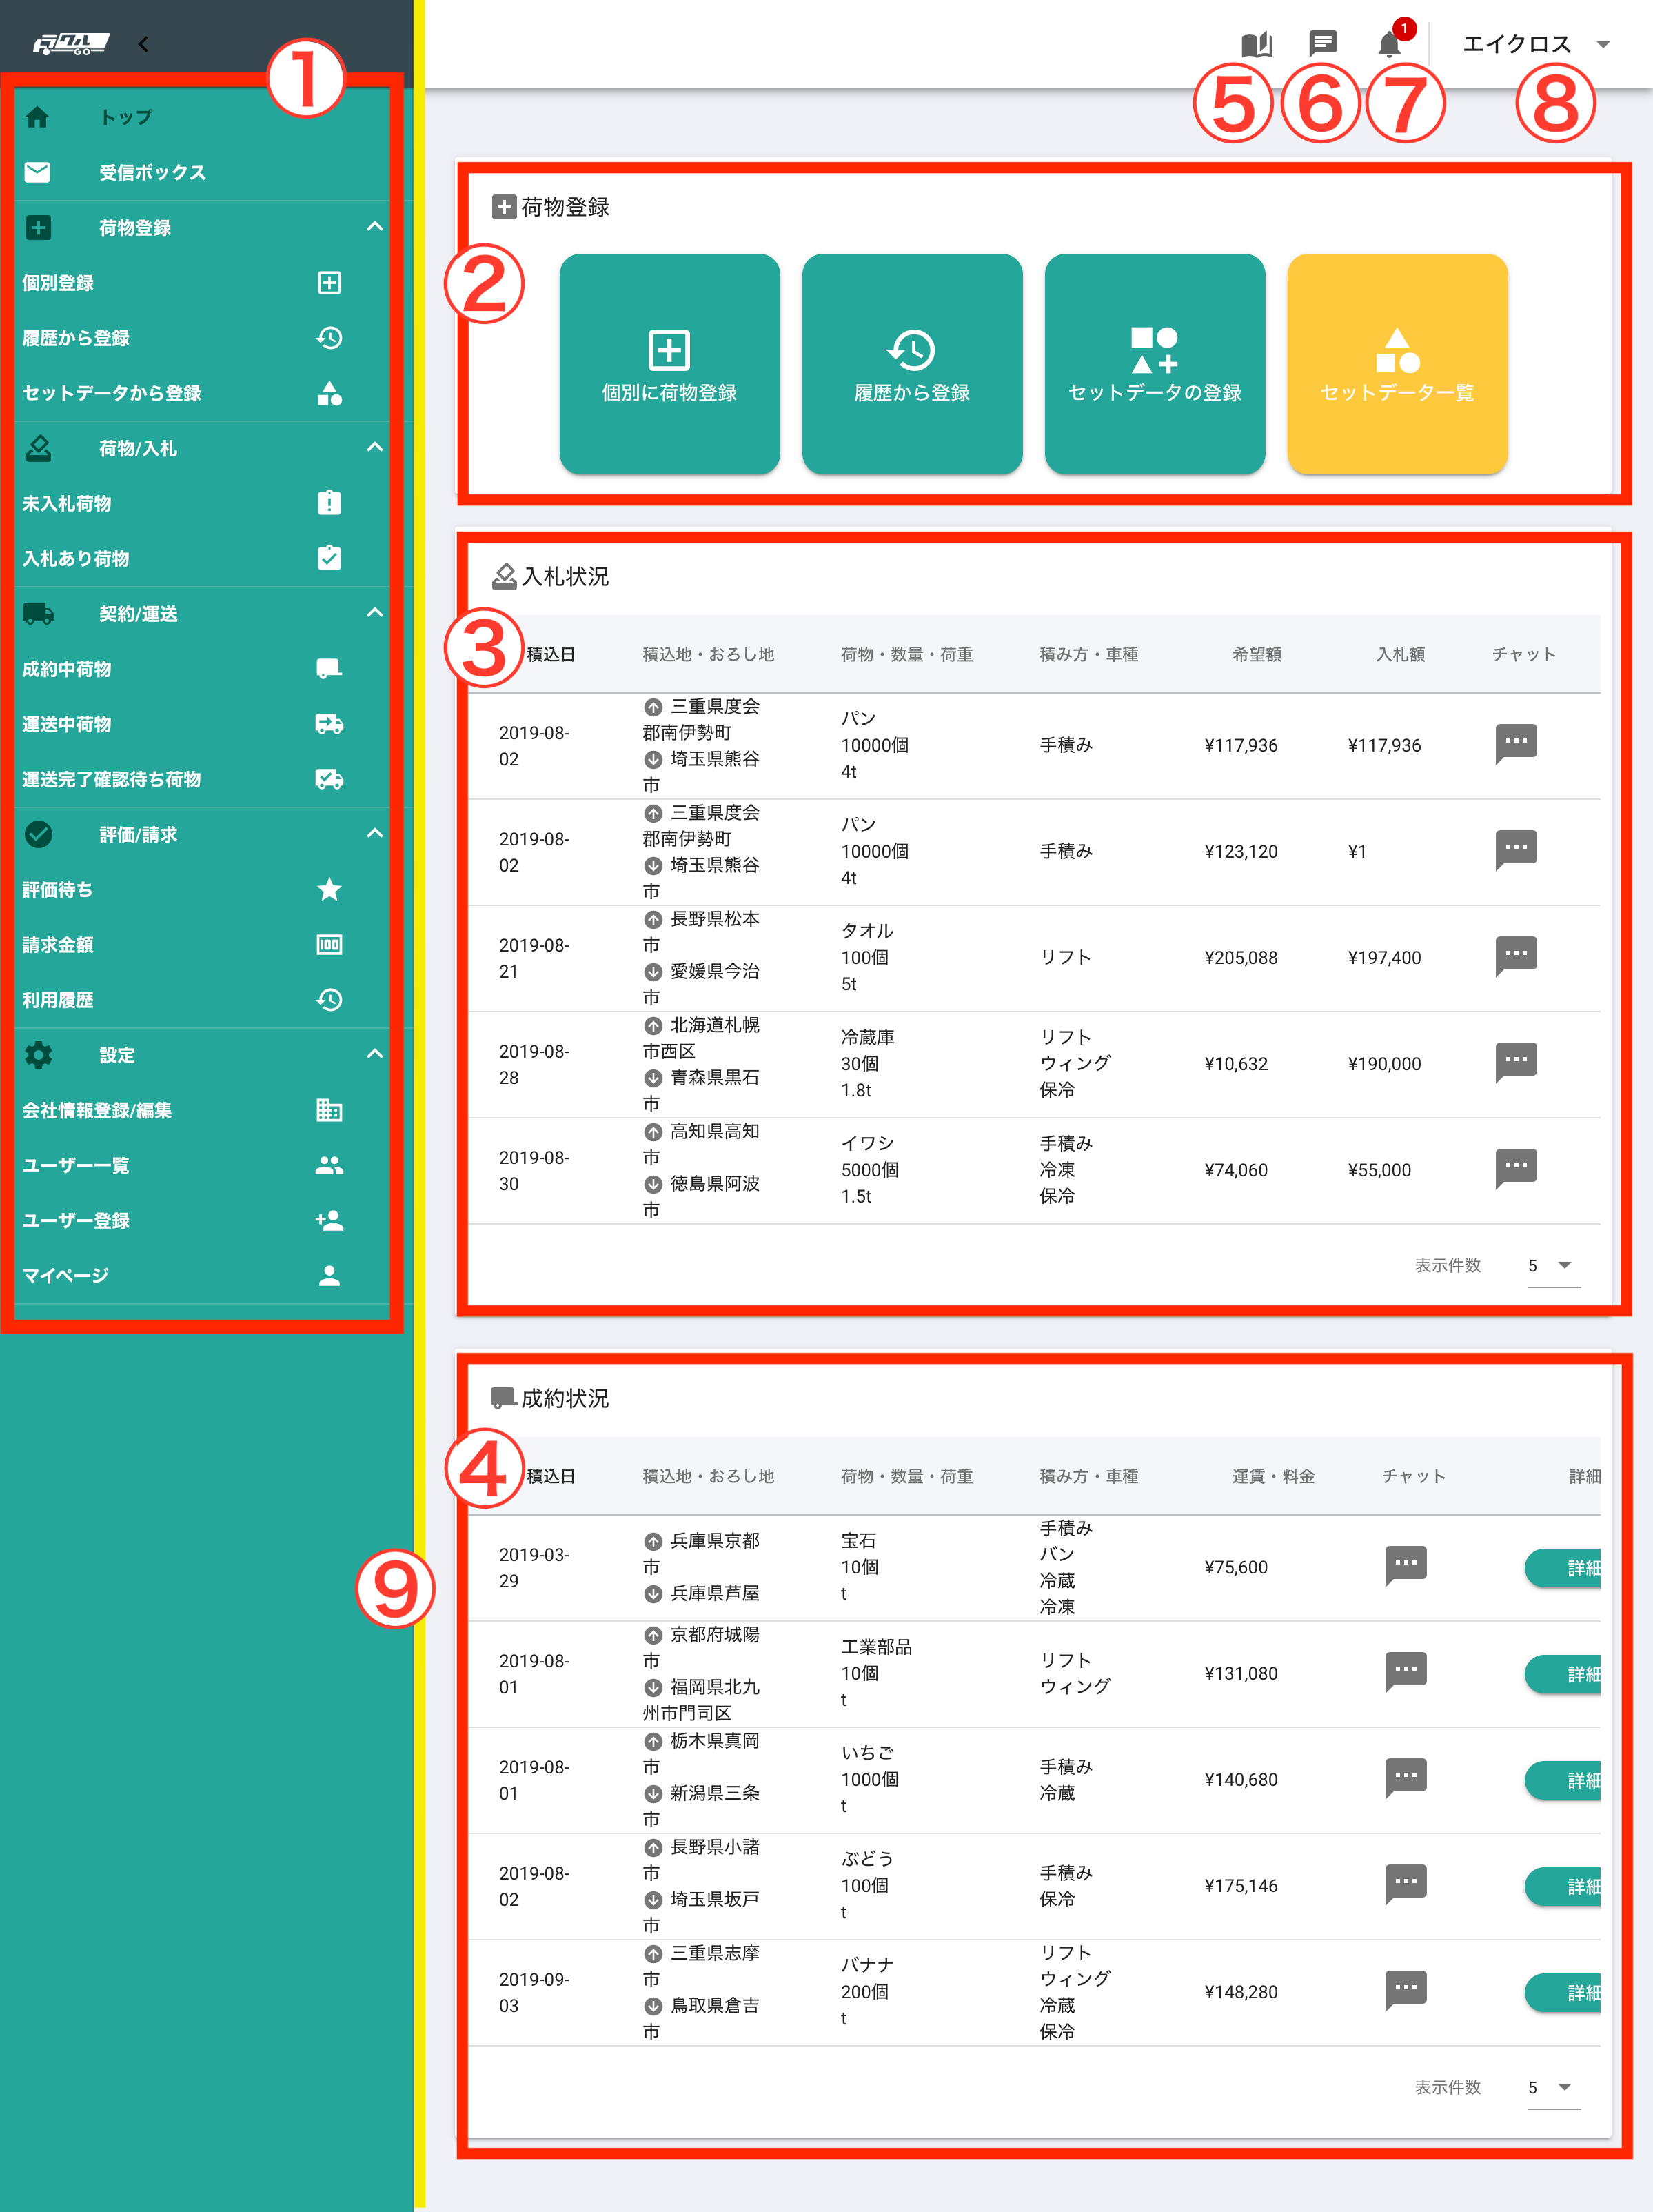Click bid amount ¥197,400
The width and height of the screenshot is (1653, 2212).
click(1384, 957)
